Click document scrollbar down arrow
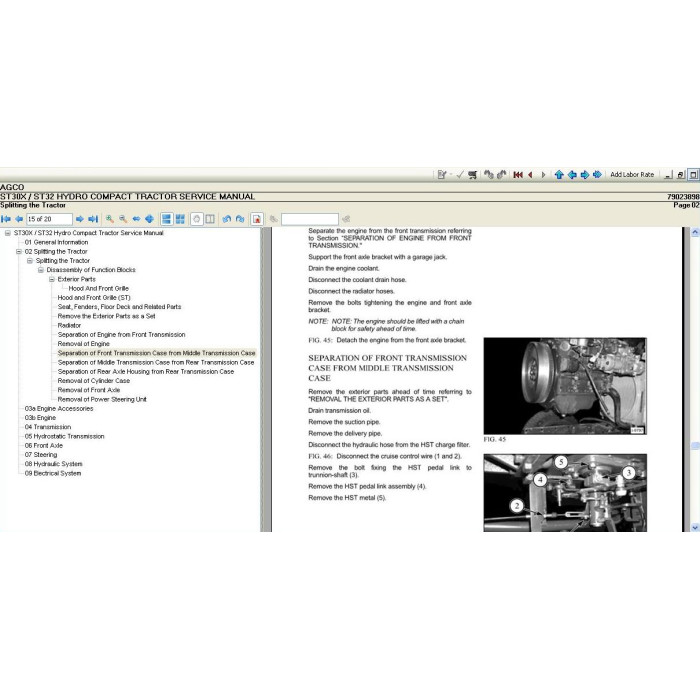700x700 pixels. point(695,527)
